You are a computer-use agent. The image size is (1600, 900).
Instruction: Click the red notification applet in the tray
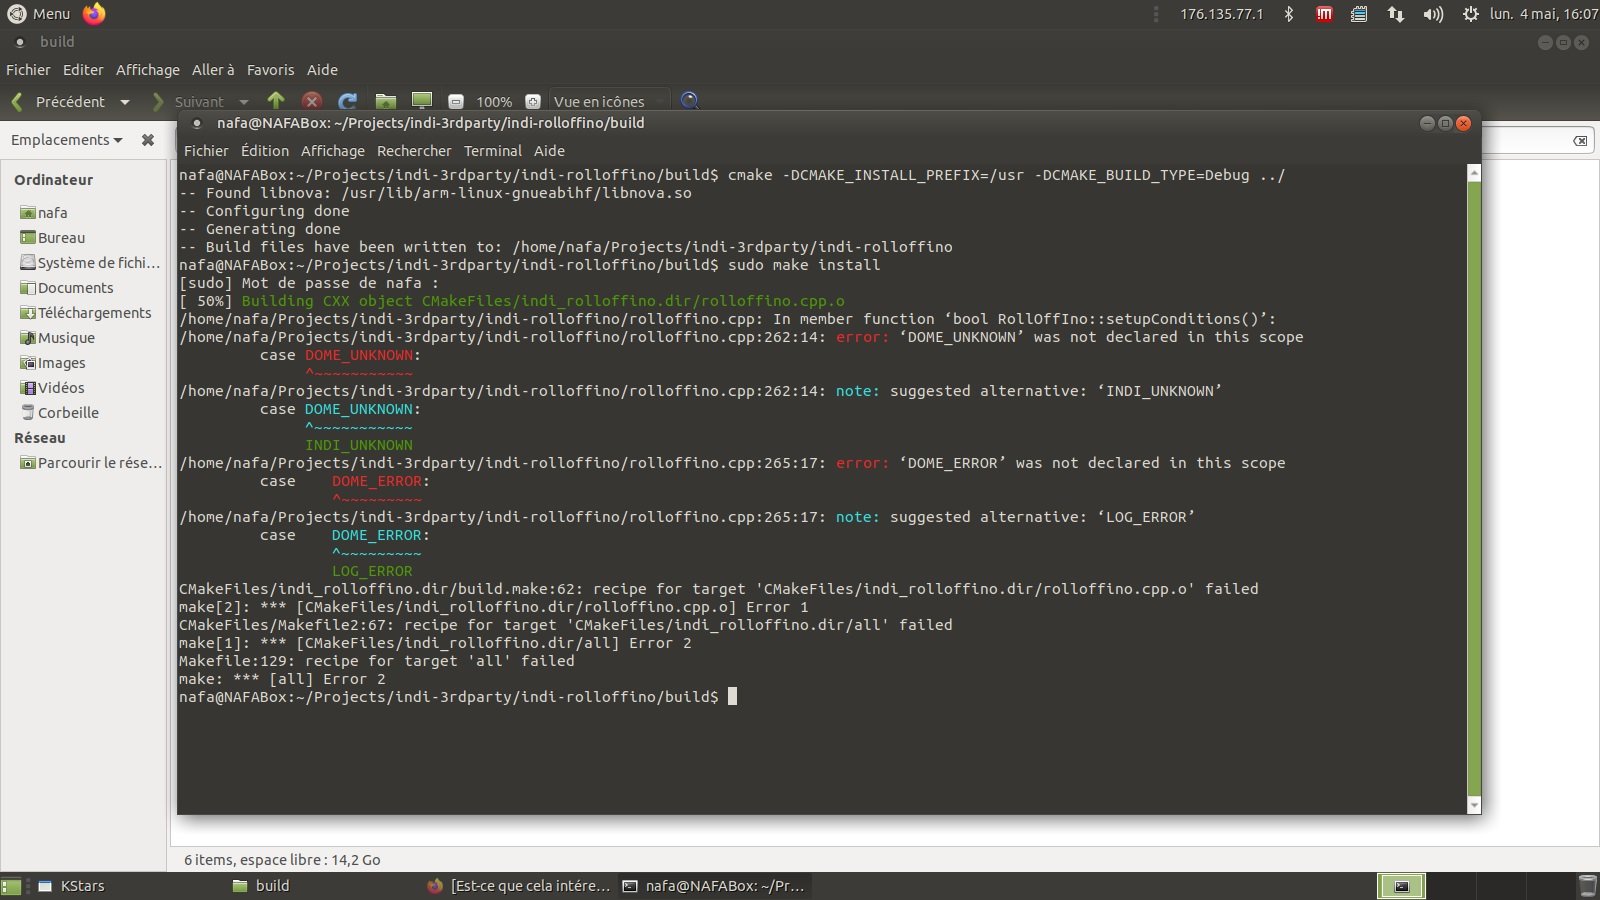1324,14
